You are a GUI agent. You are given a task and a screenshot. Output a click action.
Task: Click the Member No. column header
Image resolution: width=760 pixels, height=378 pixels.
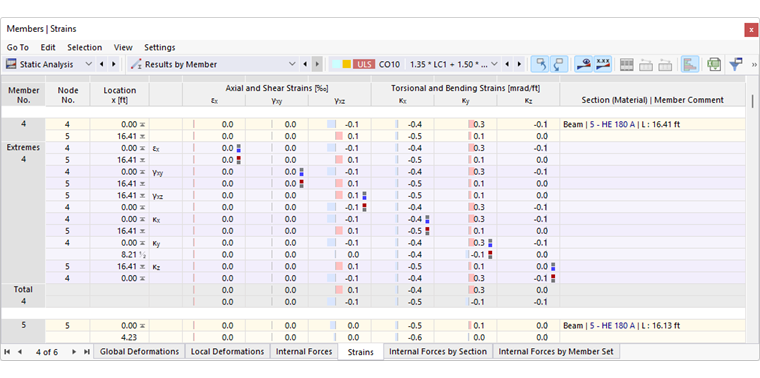tap(23, 94)
